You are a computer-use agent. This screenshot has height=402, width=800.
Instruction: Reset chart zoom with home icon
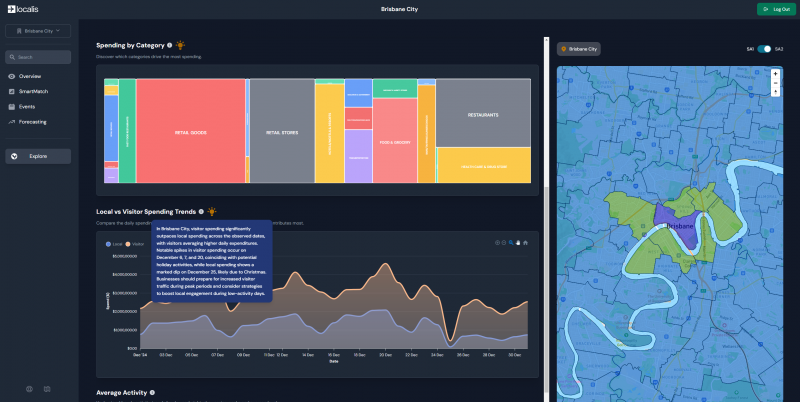tap(526, 243)
